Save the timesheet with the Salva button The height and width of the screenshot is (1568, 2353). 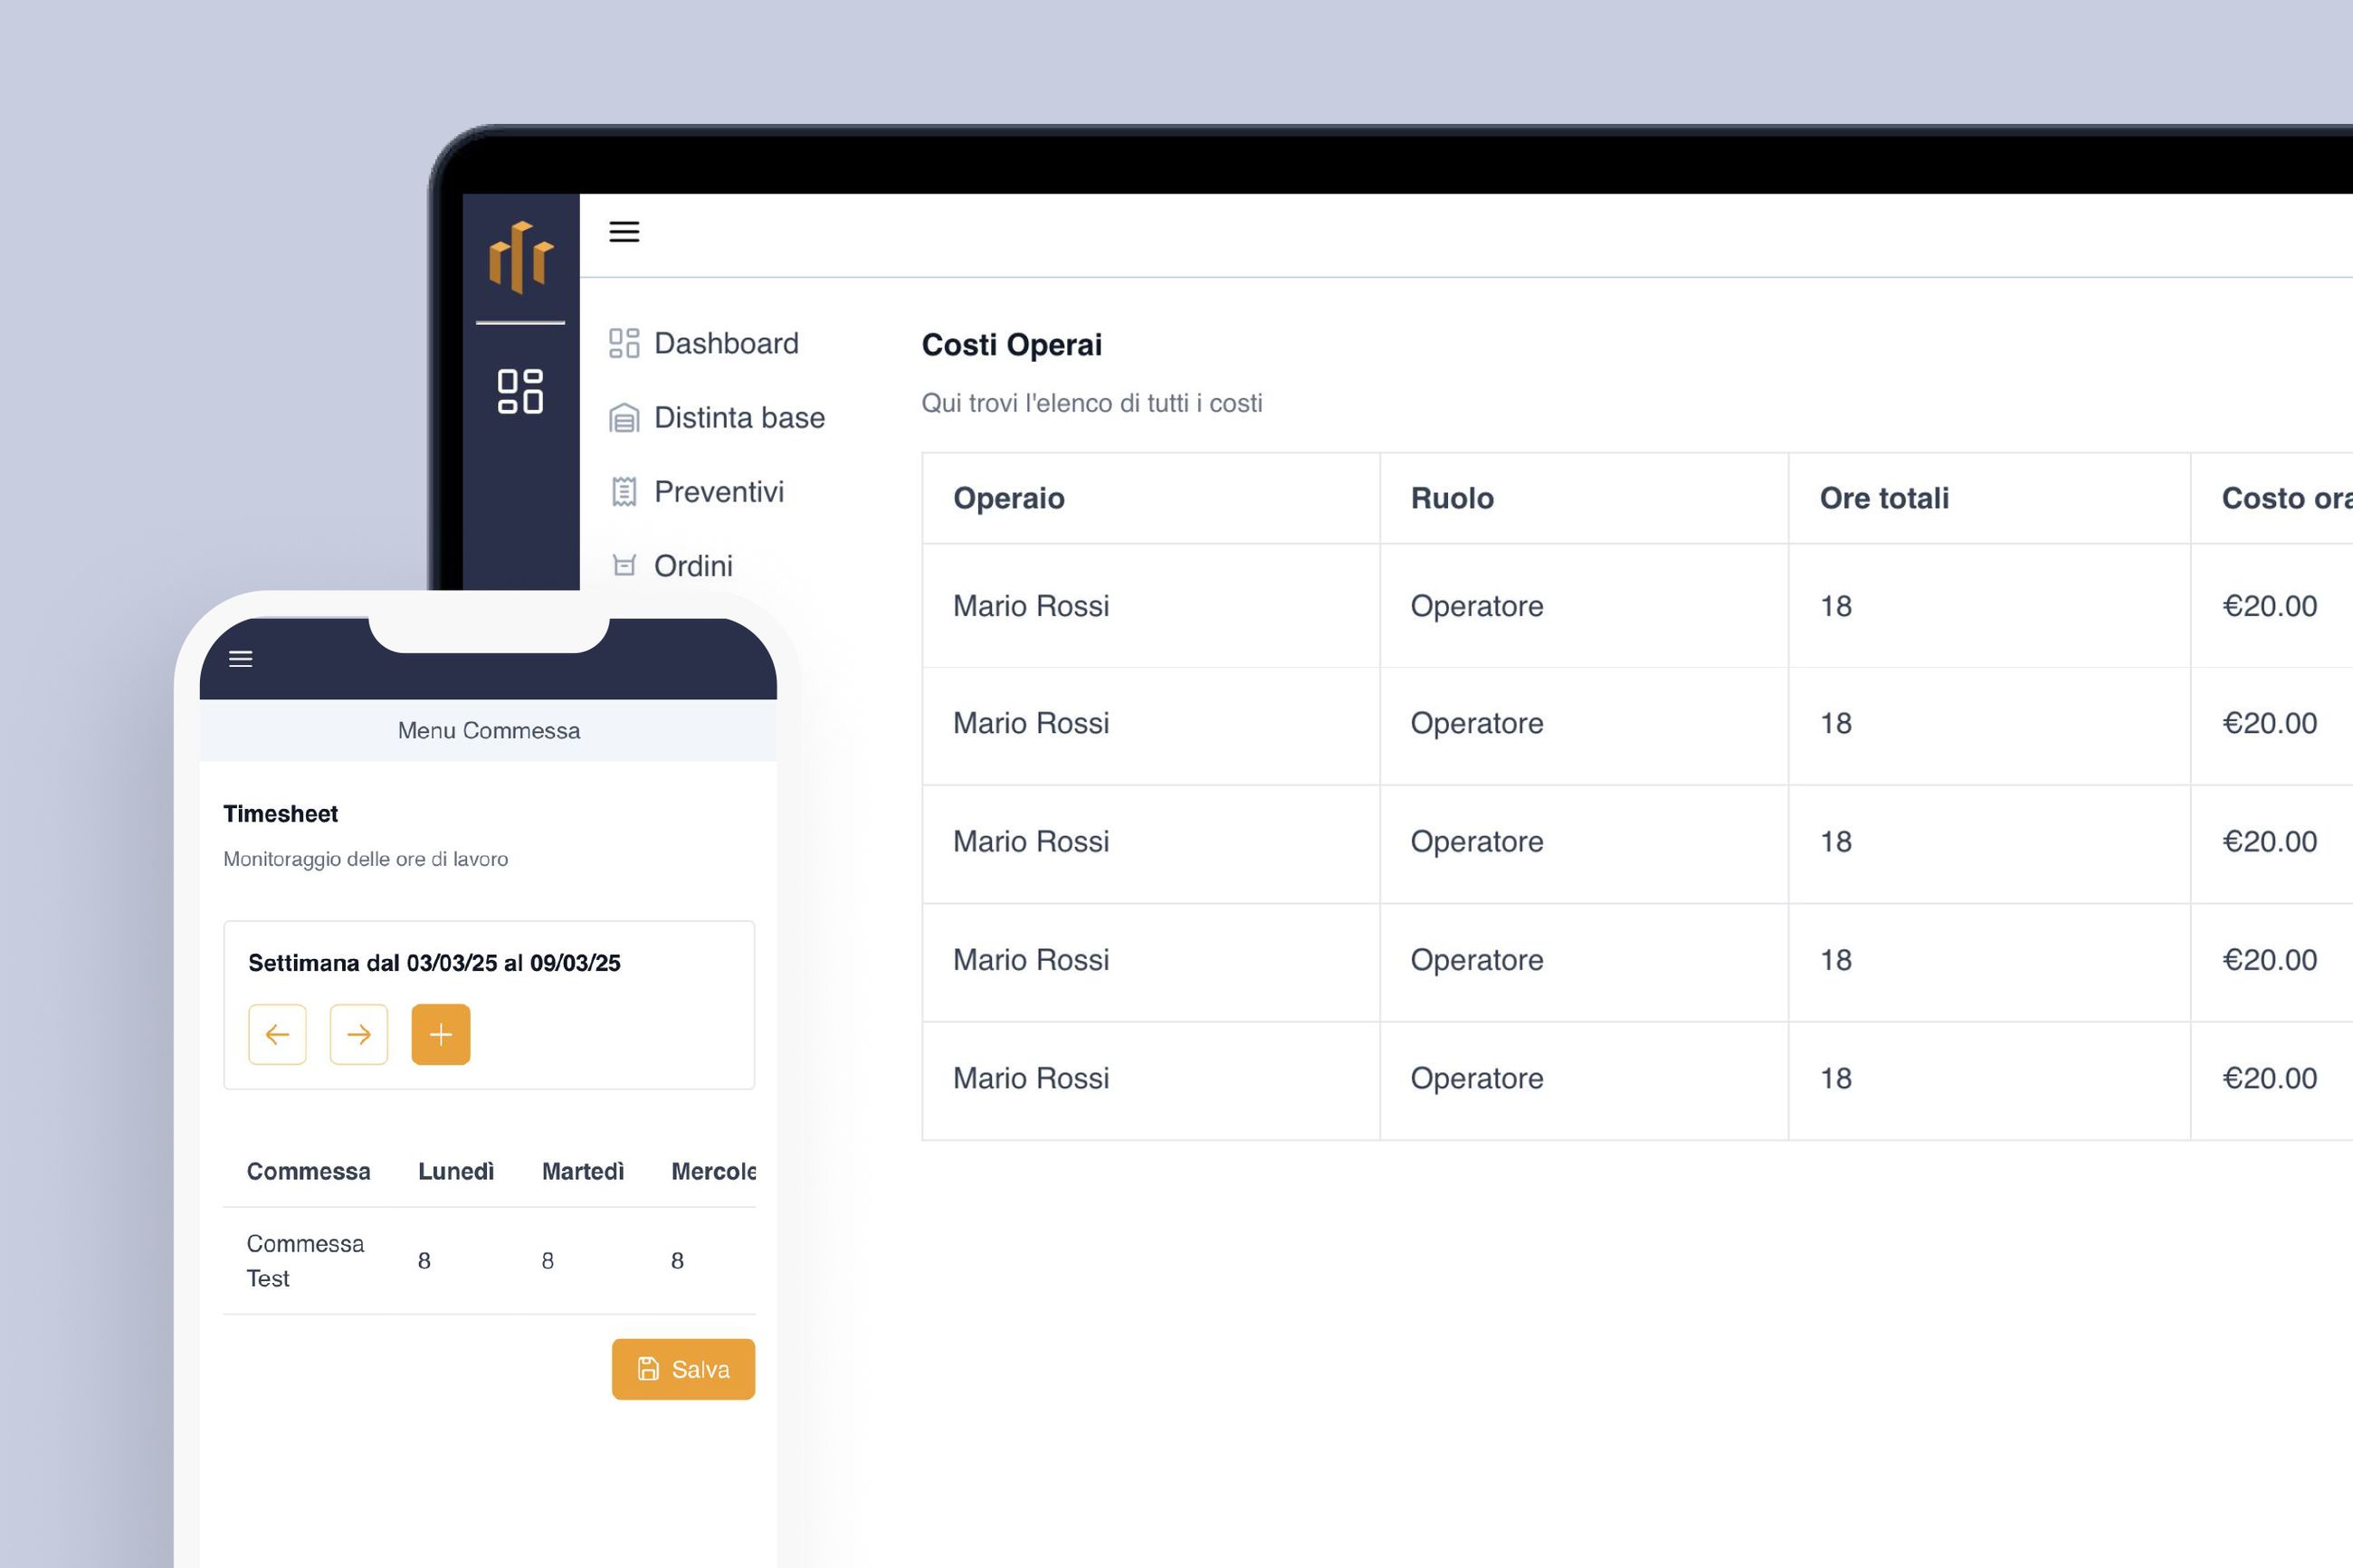pos(683,1369)
